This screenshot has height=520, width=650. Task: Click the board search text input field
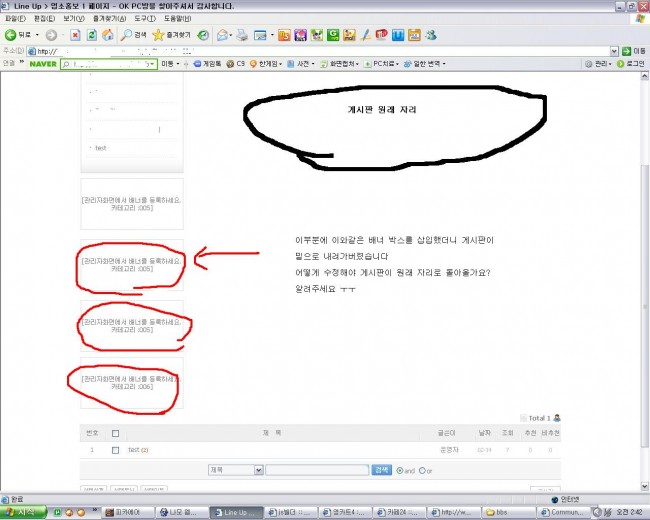pos(317,470)
